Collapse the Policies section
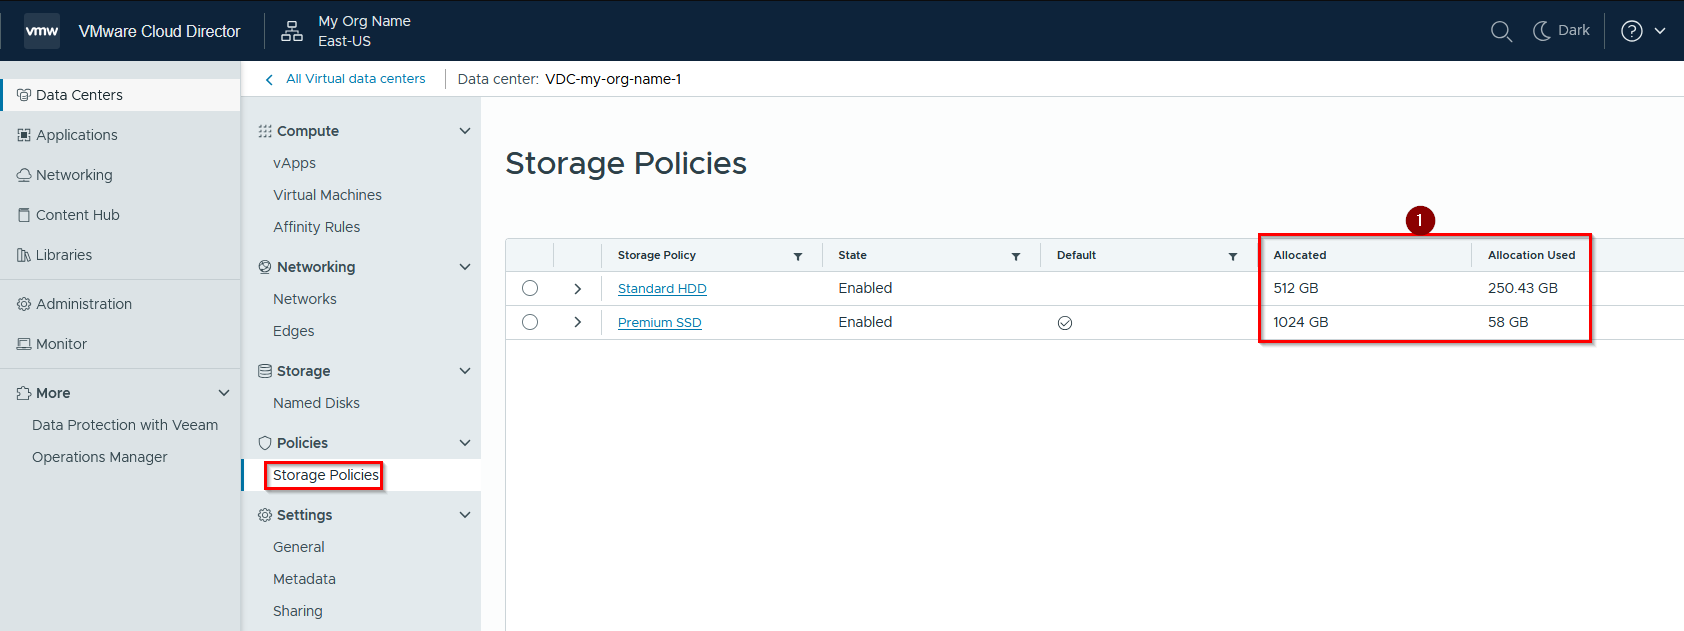 coord(465,443)
